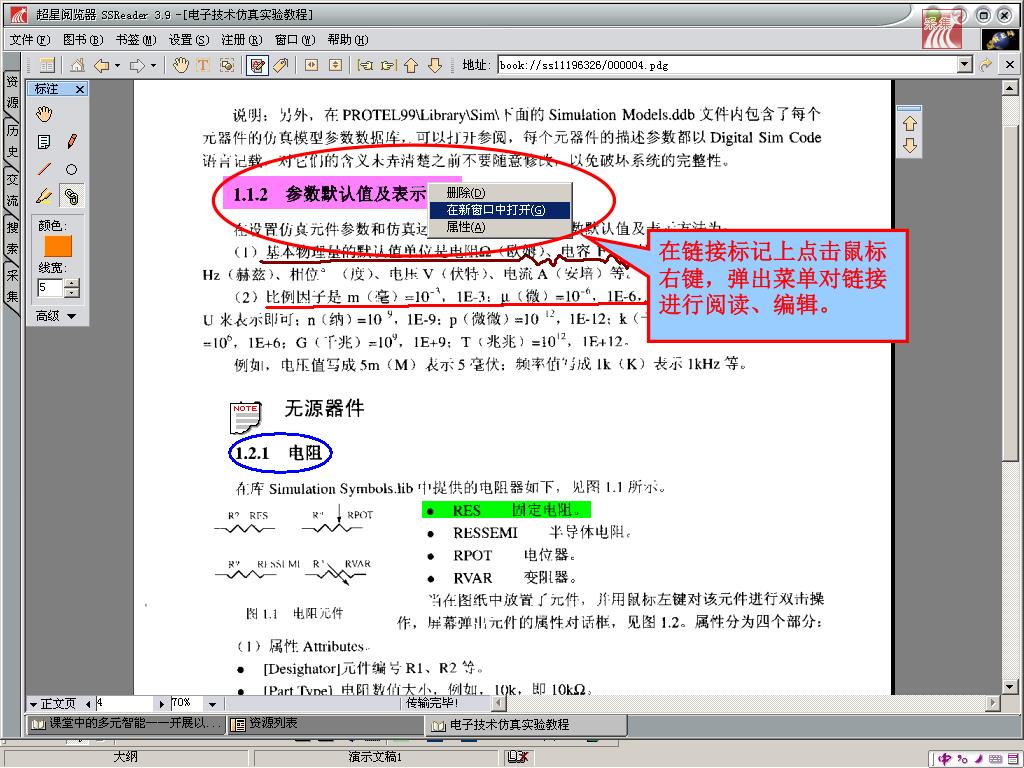
Task: Click the vertical scrollbar down arrow
Action: (x=1010, y=686)
